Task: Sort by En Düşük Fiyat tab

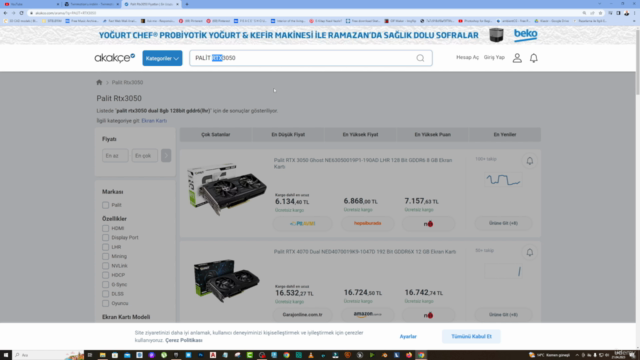Action: (288, 134)
